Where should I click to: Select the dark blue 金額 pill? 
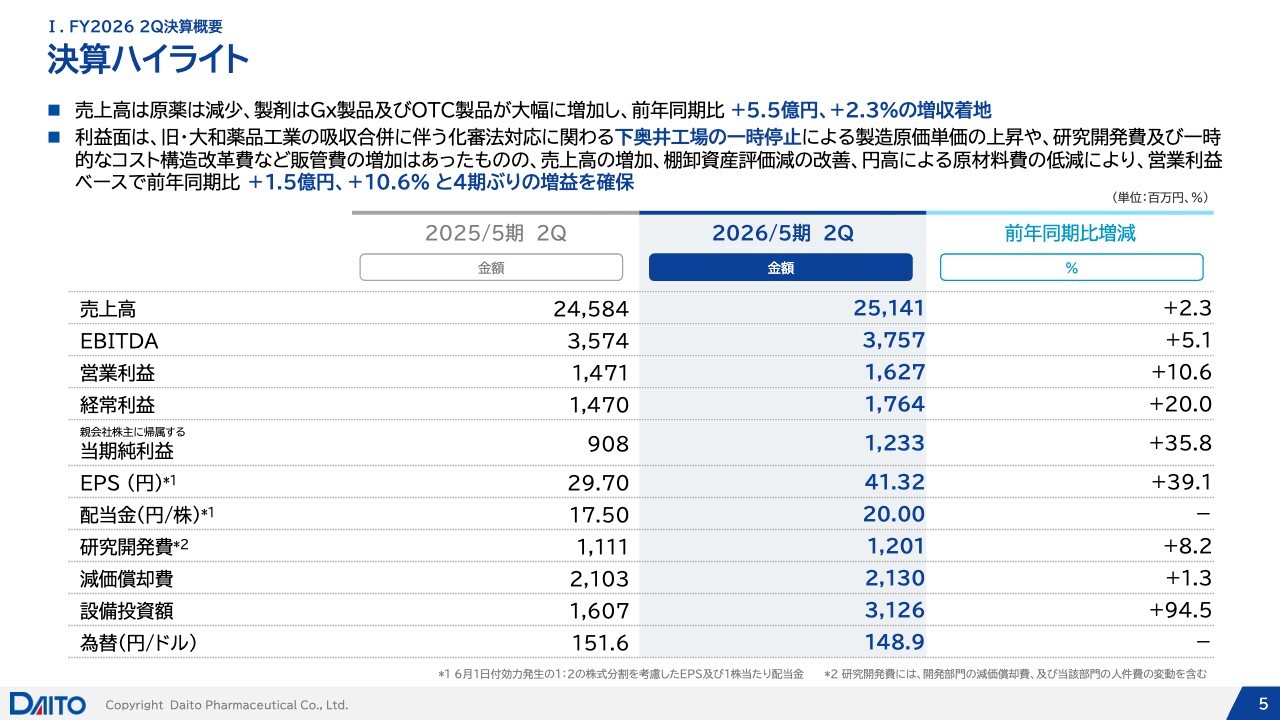[x=780, y=268]
